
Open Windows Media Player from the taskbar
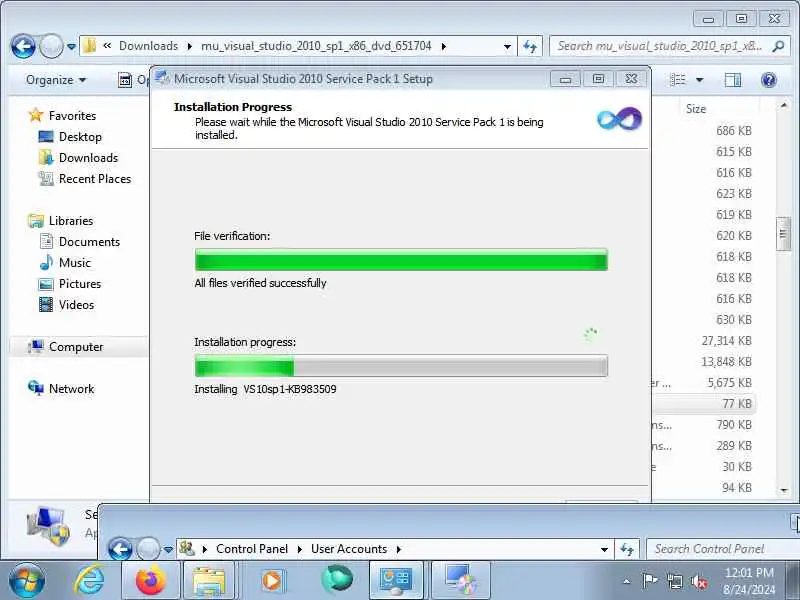coord(271,581)
